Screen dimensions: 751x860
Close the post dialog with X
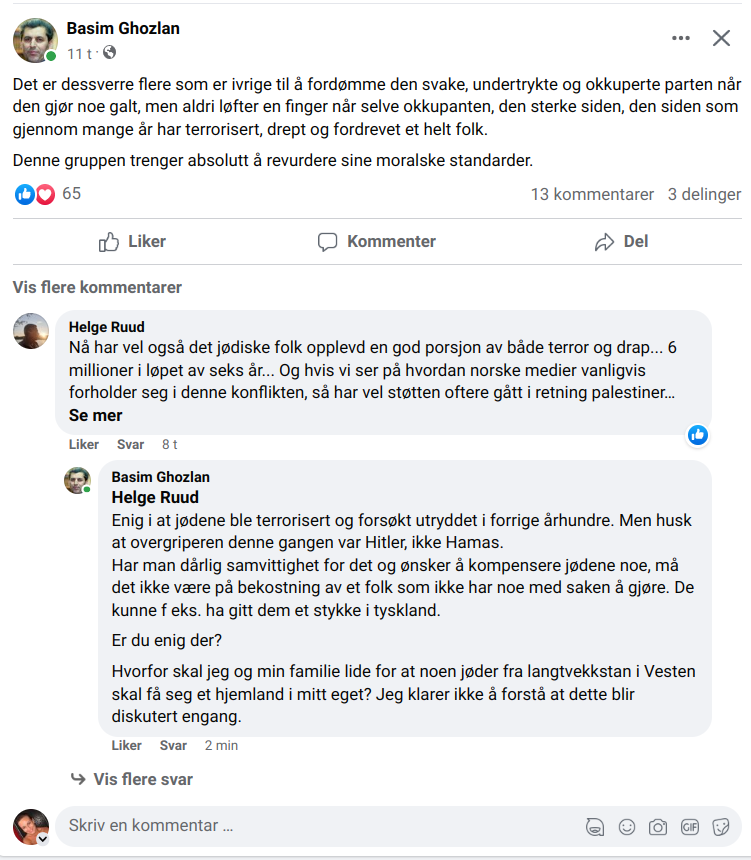[721, 38]
